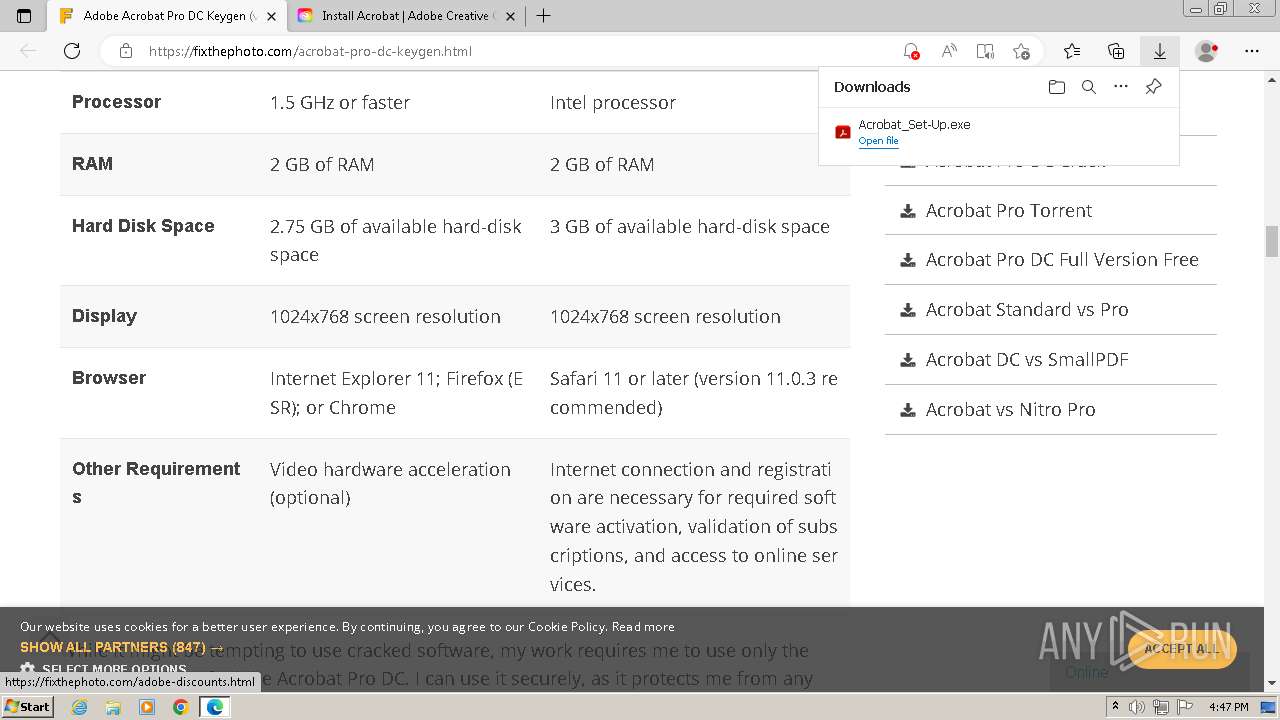Open Acrobat Standard vs Pro link
This screenshot has height=720, width=1280.
click(x=1027, y=310)
